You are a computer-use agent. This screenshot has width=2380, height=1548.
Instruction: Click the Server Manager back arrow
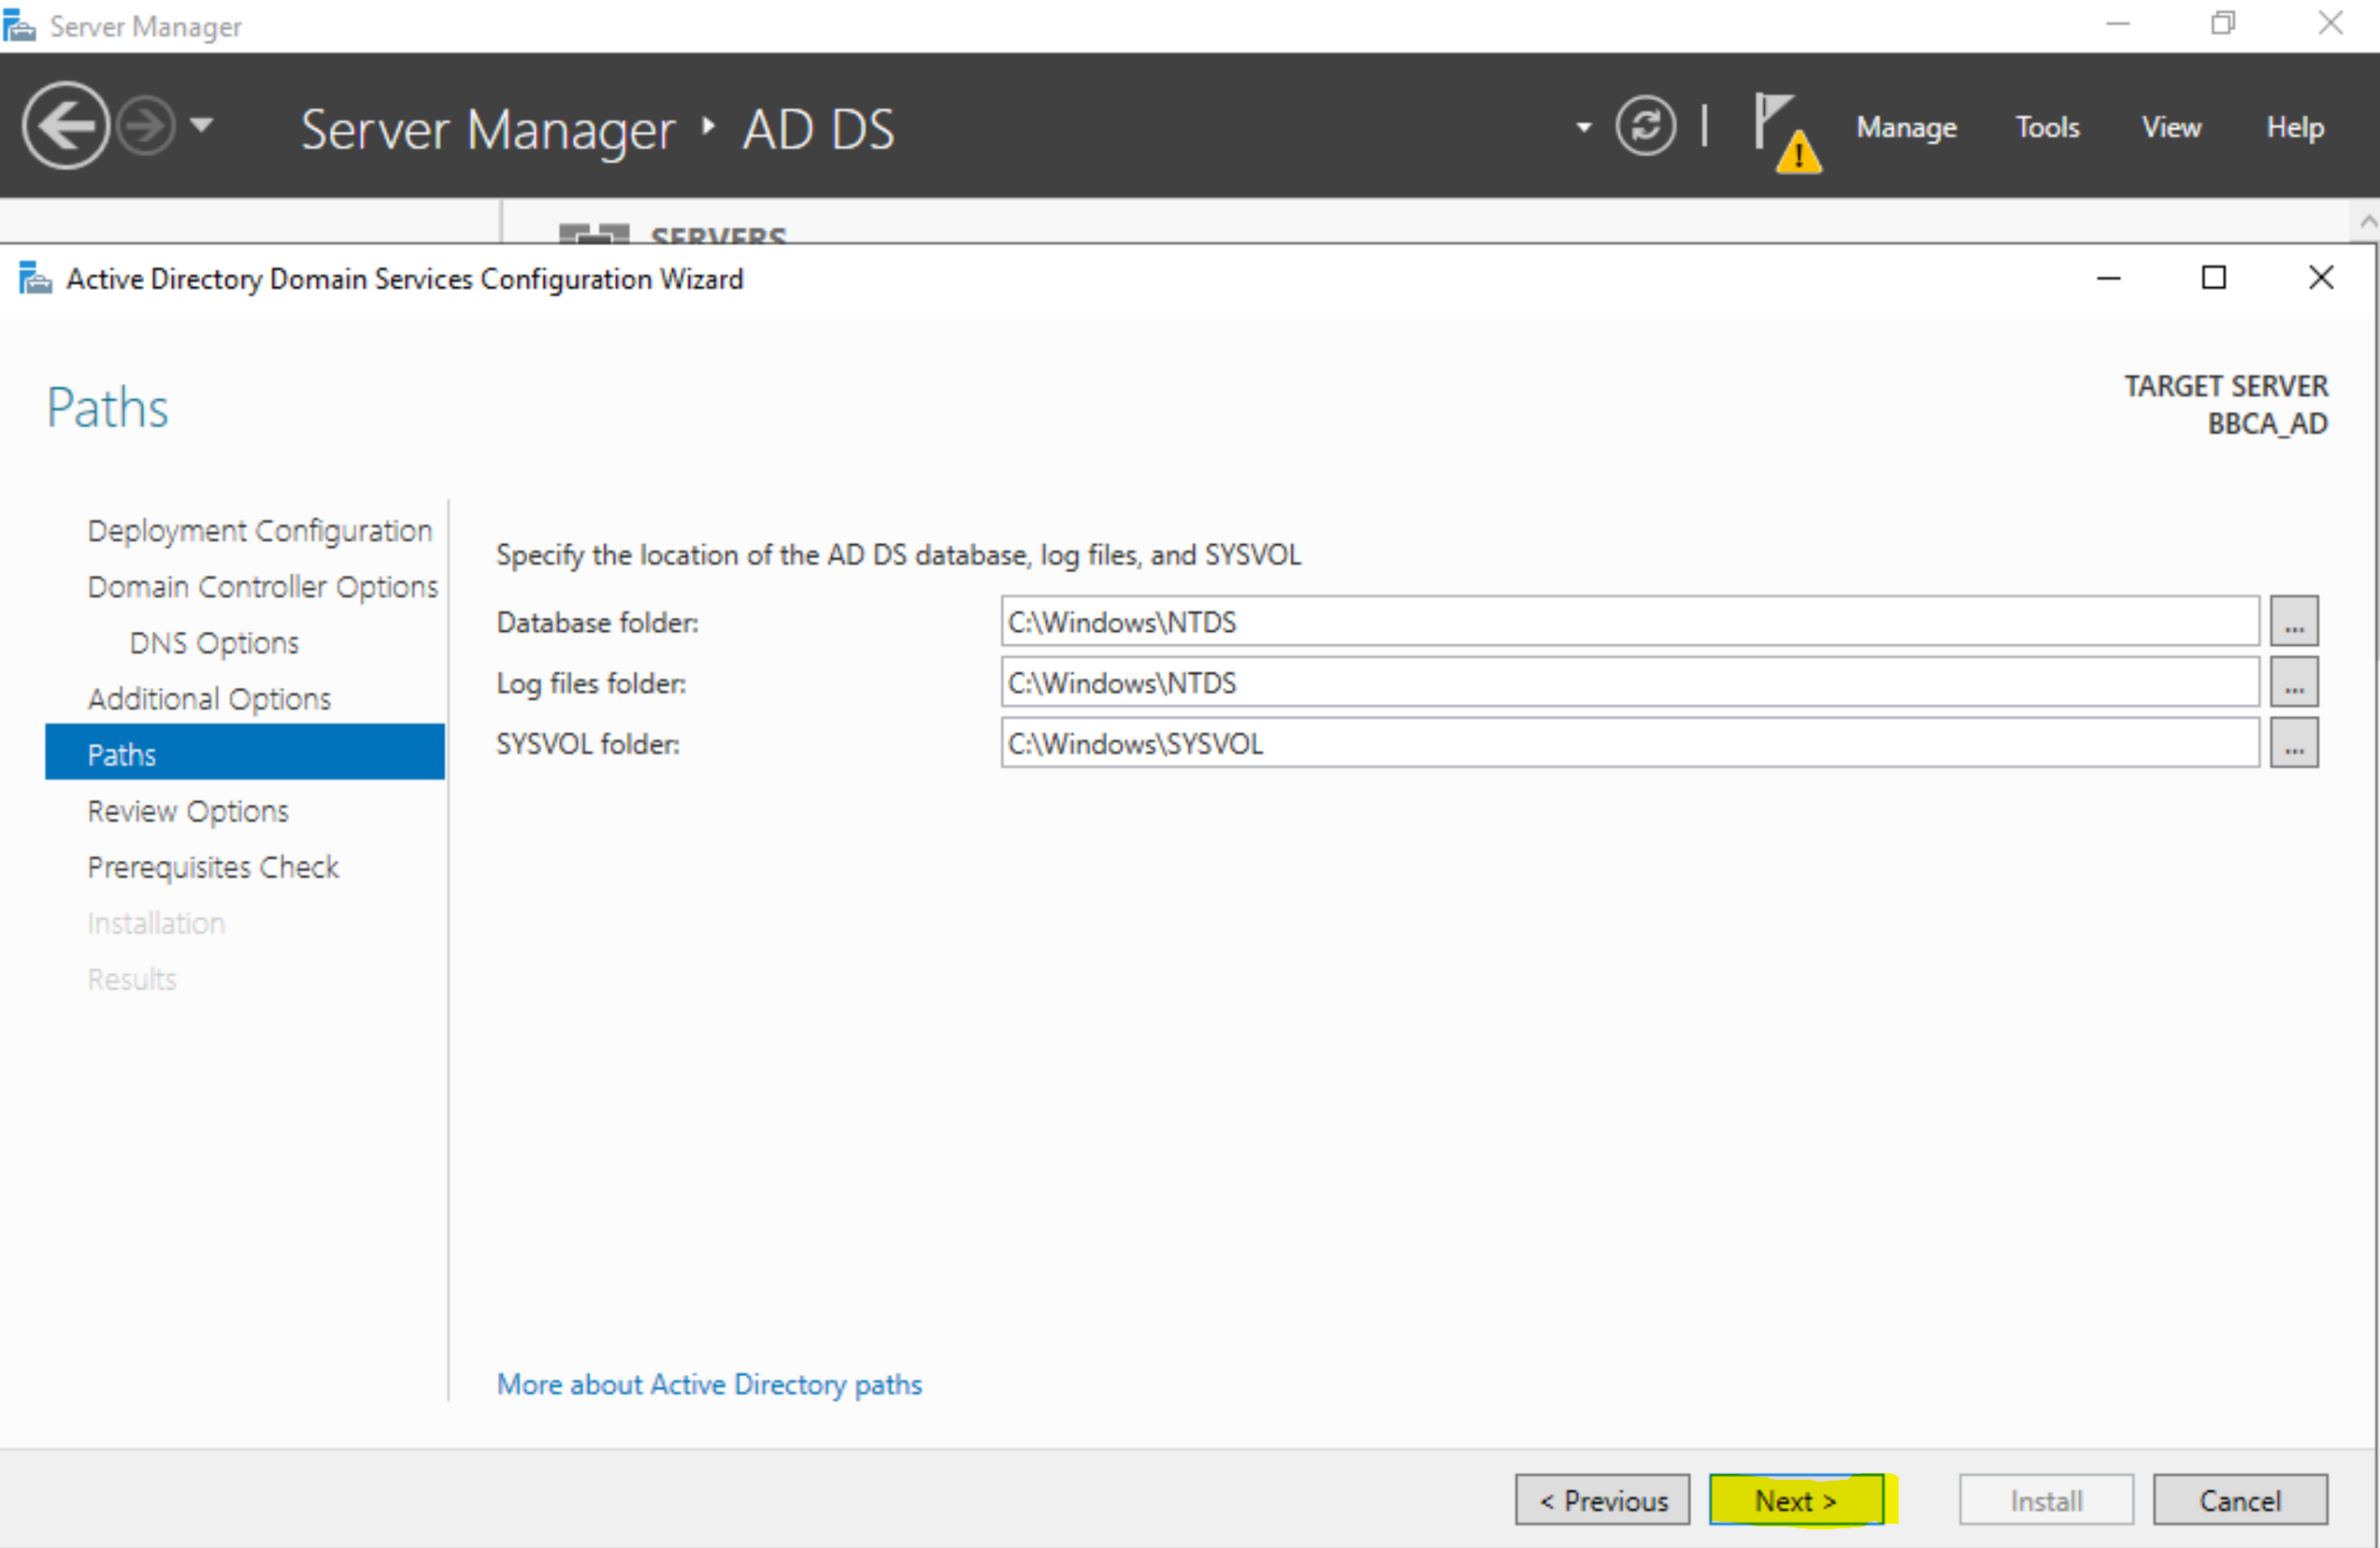(x=66, y=126)
